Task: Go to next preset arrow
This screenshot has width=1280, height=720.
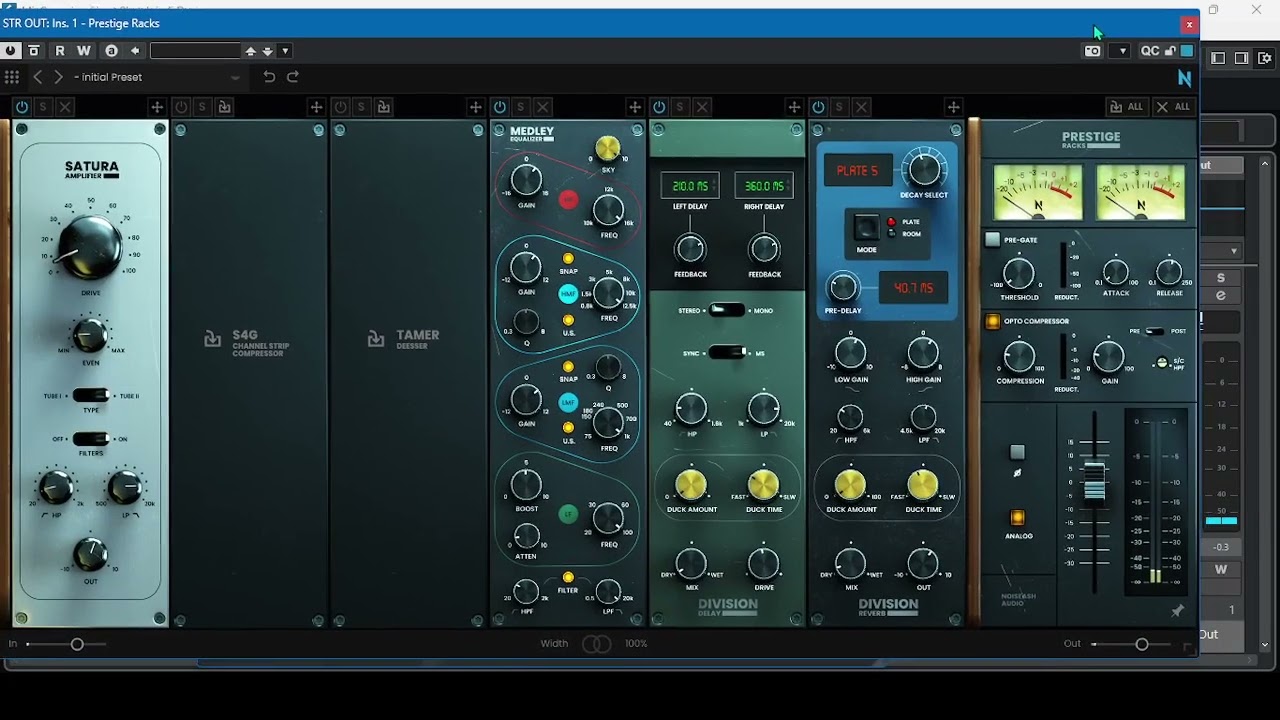Action: (58, 77)
